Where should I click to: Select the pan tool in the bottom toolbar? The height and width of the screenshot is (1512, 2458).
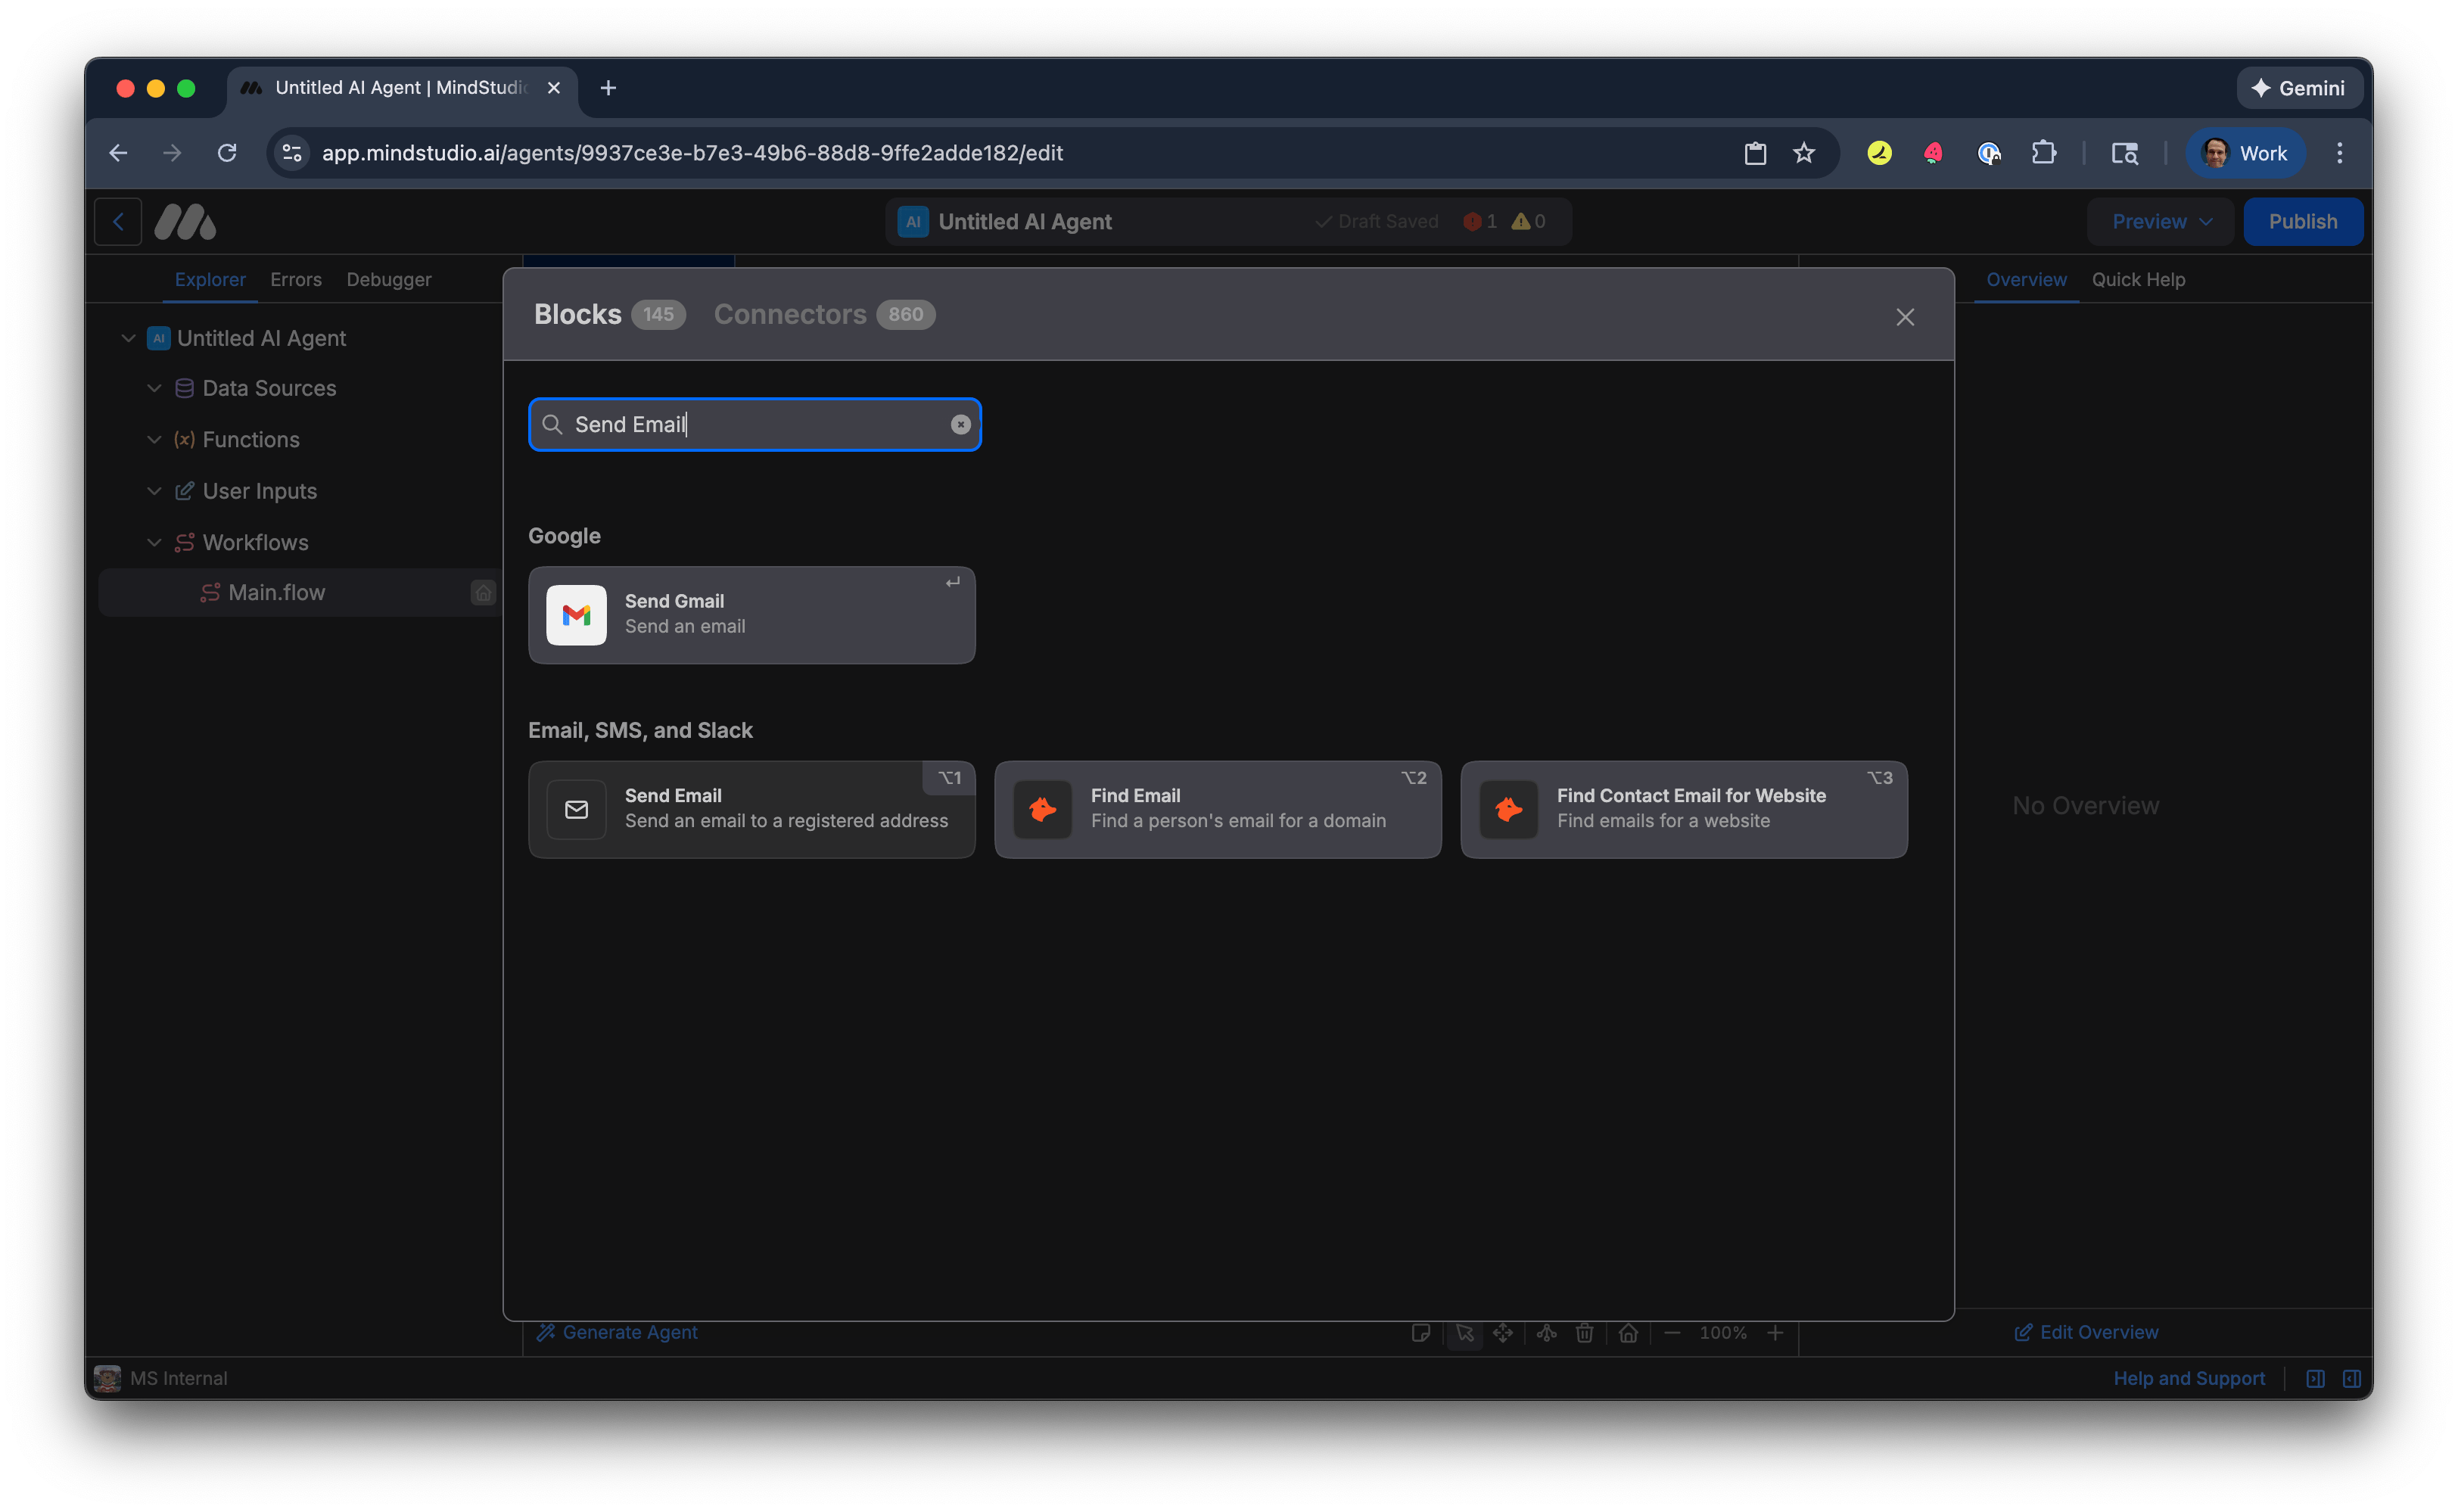coord(1503,1332)
